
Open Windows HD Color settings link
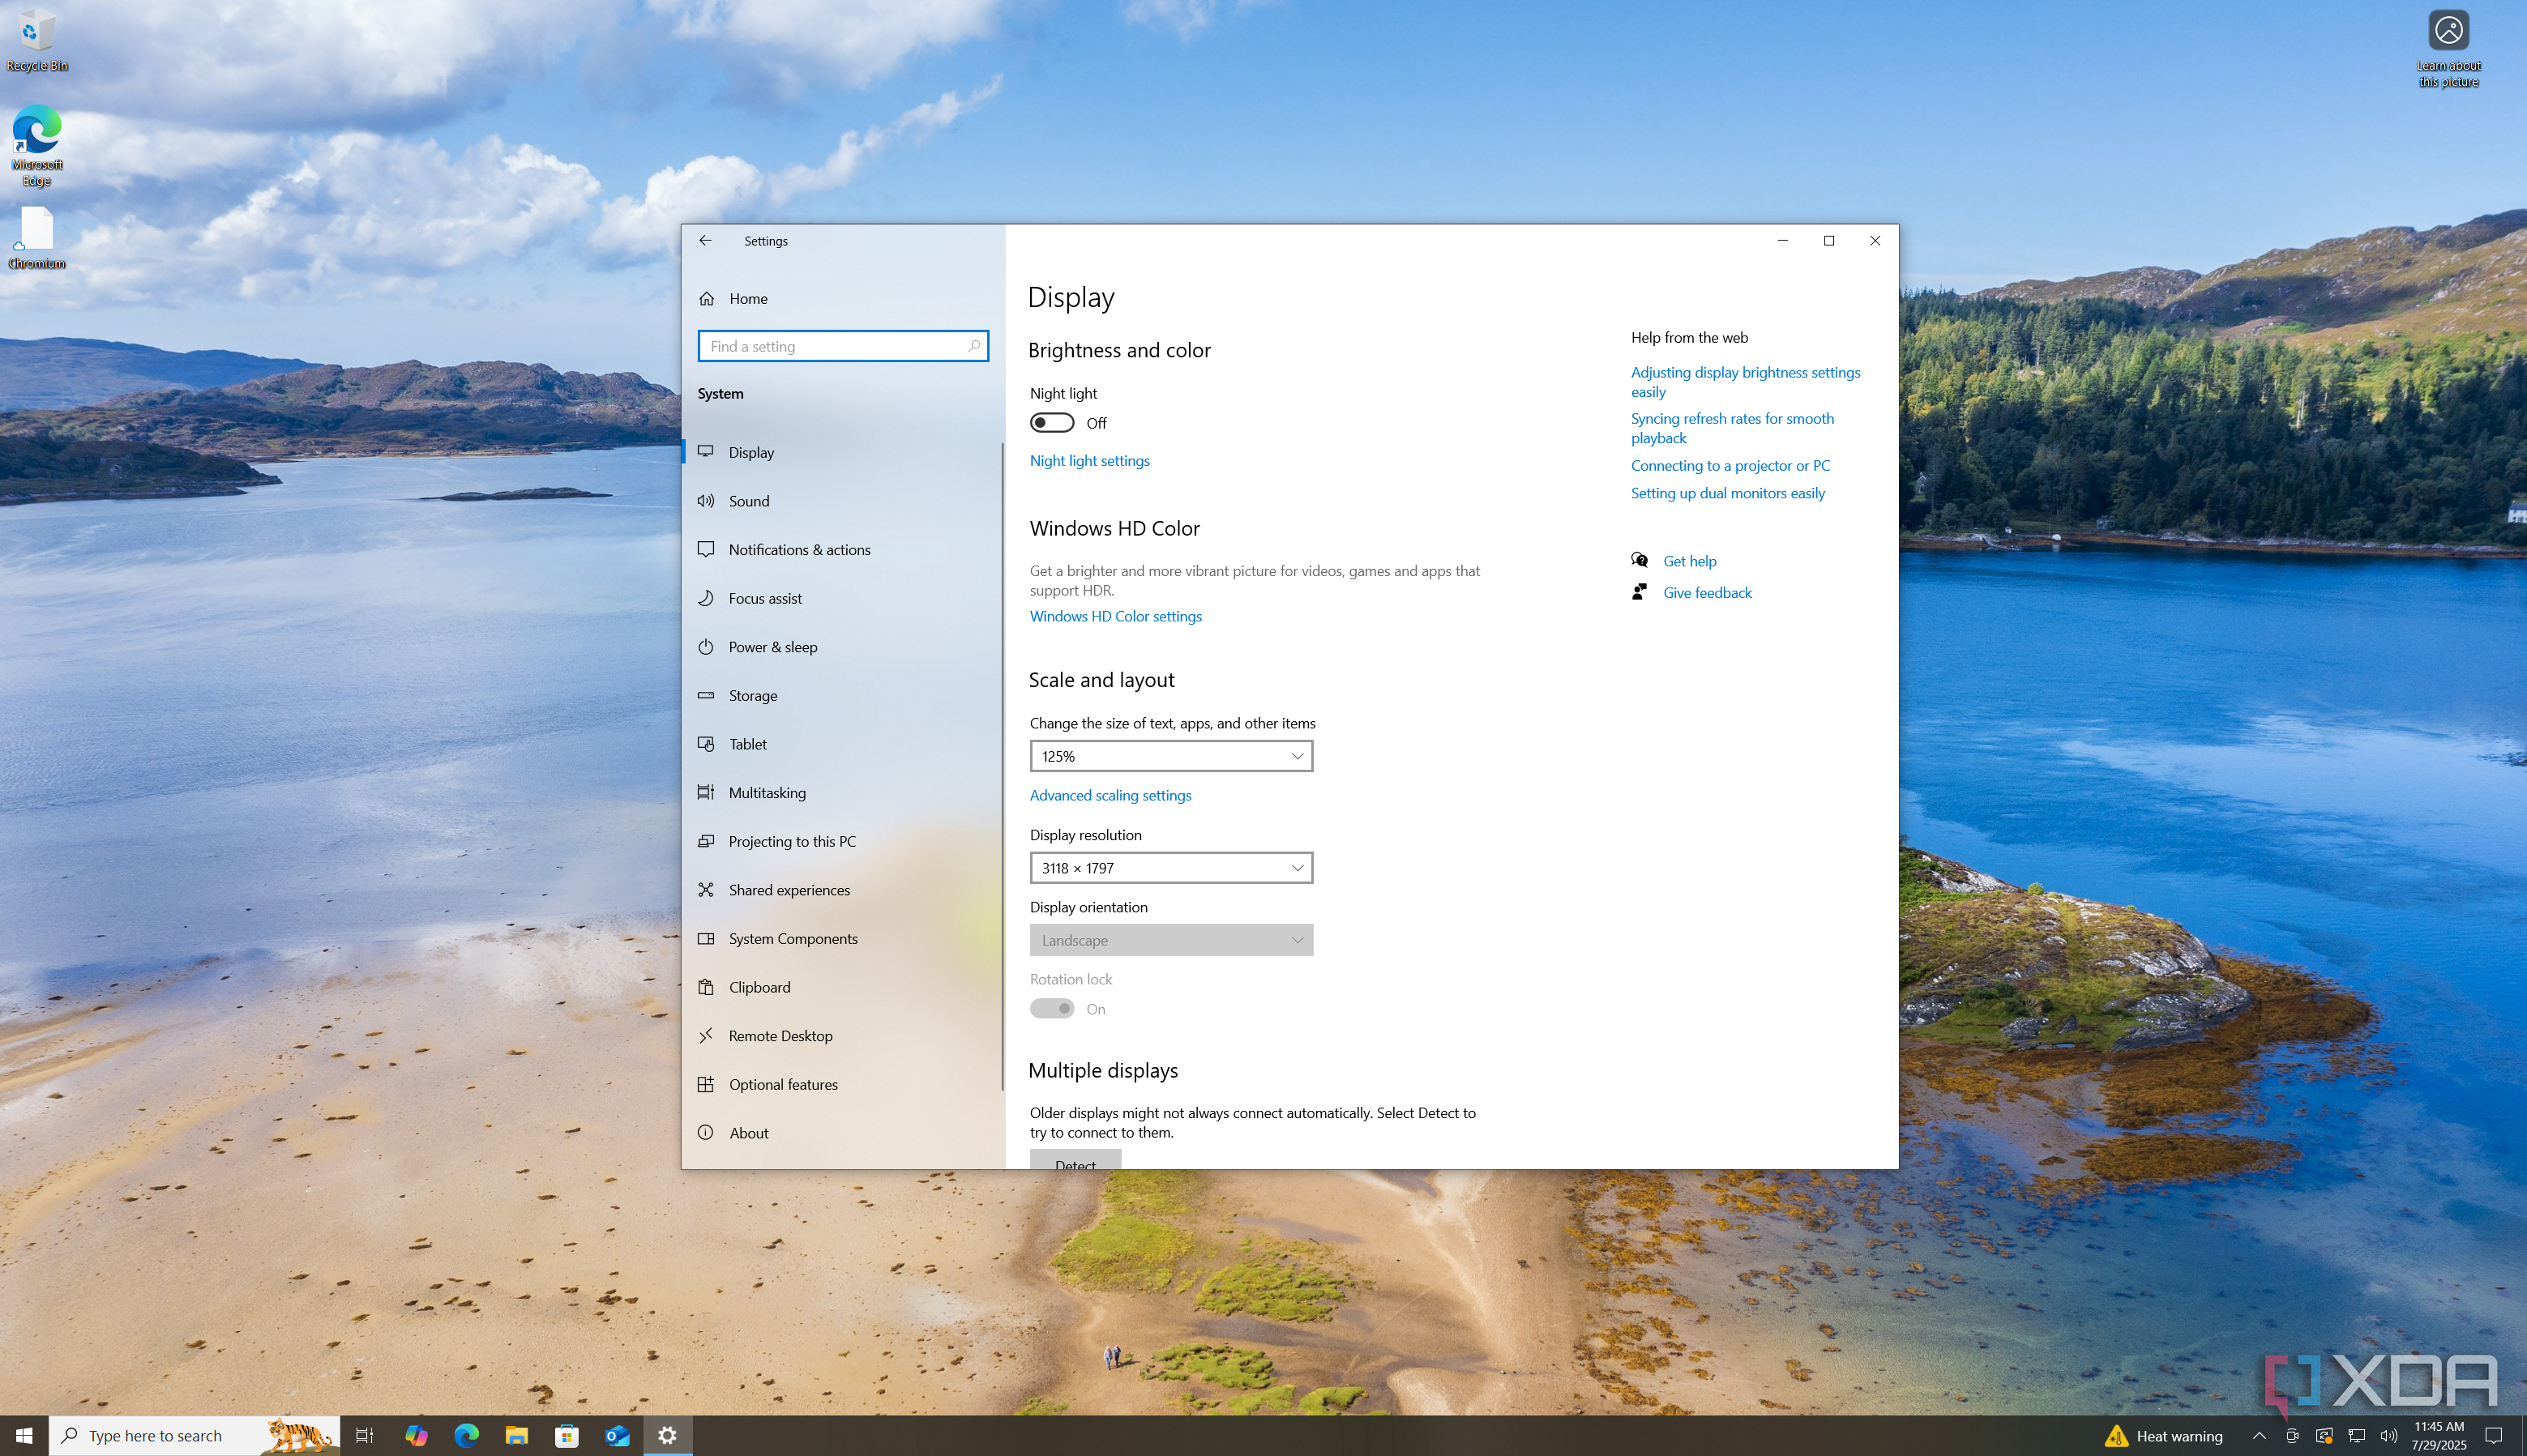[1116, 617]
